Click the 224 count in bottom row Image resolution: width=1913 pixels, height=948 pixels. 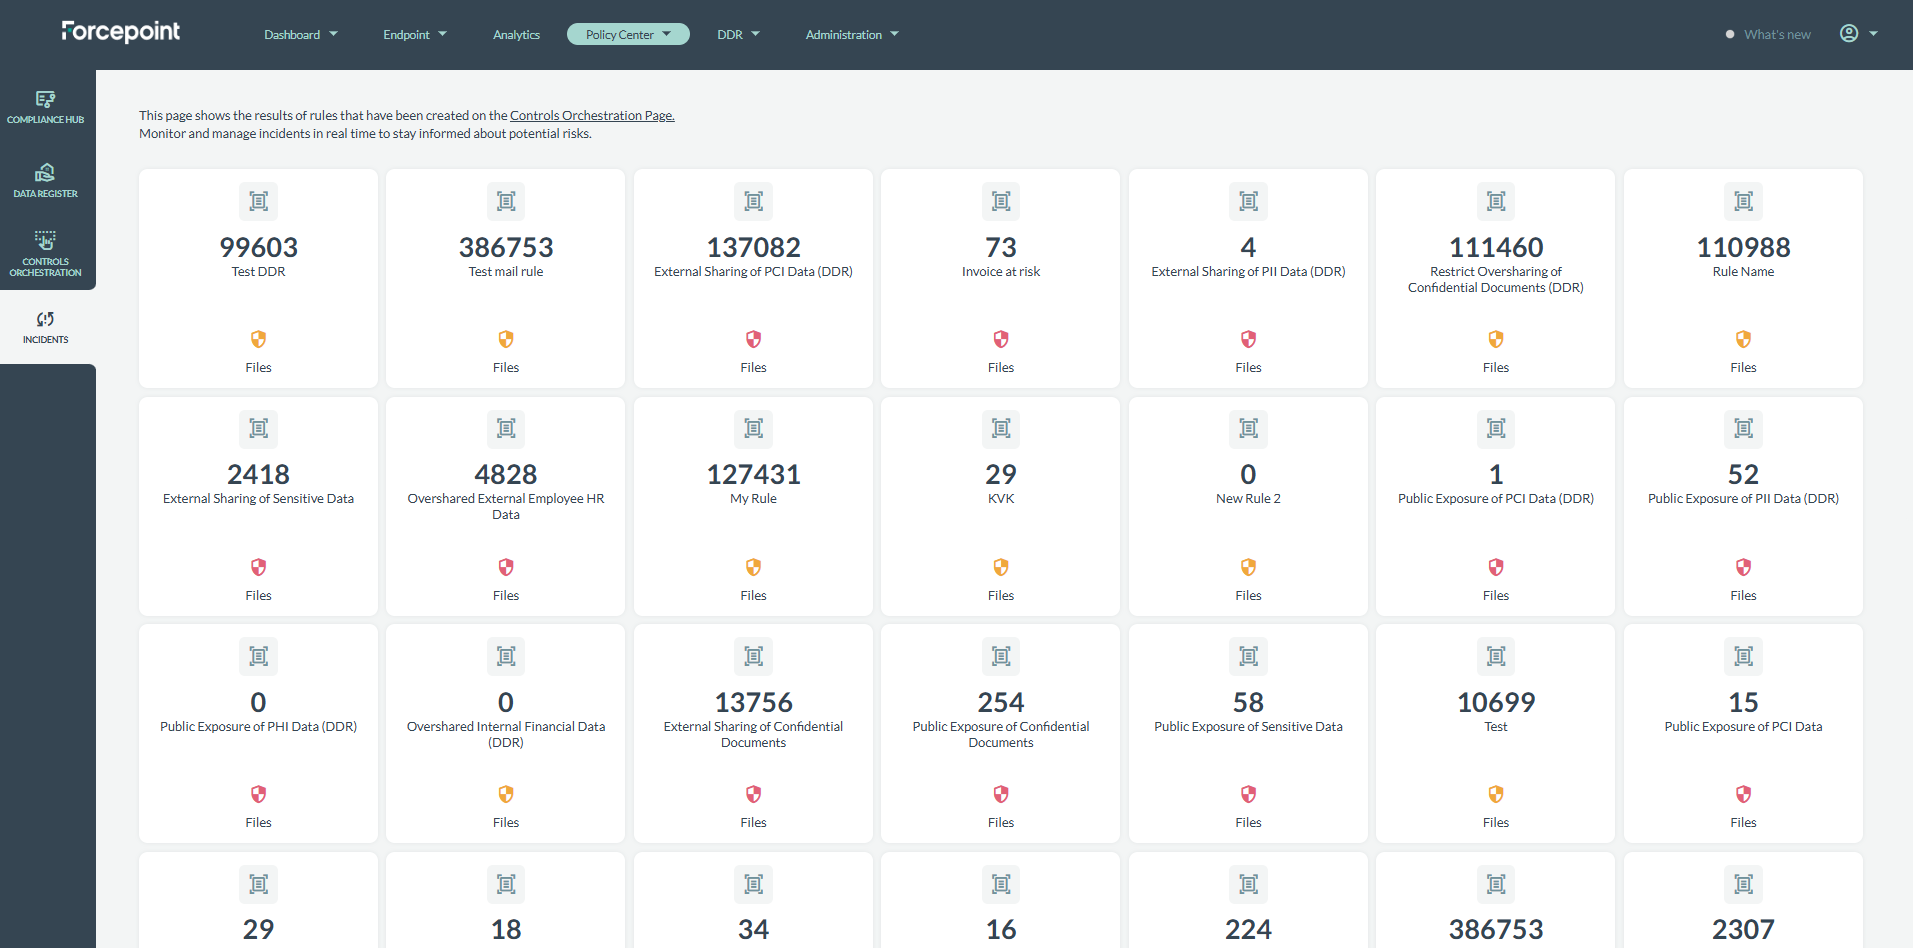pos(1249,929)
